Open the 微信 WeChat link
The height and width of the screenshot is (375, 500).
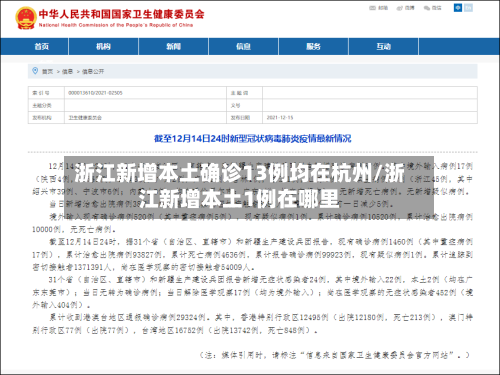point(433,8)
